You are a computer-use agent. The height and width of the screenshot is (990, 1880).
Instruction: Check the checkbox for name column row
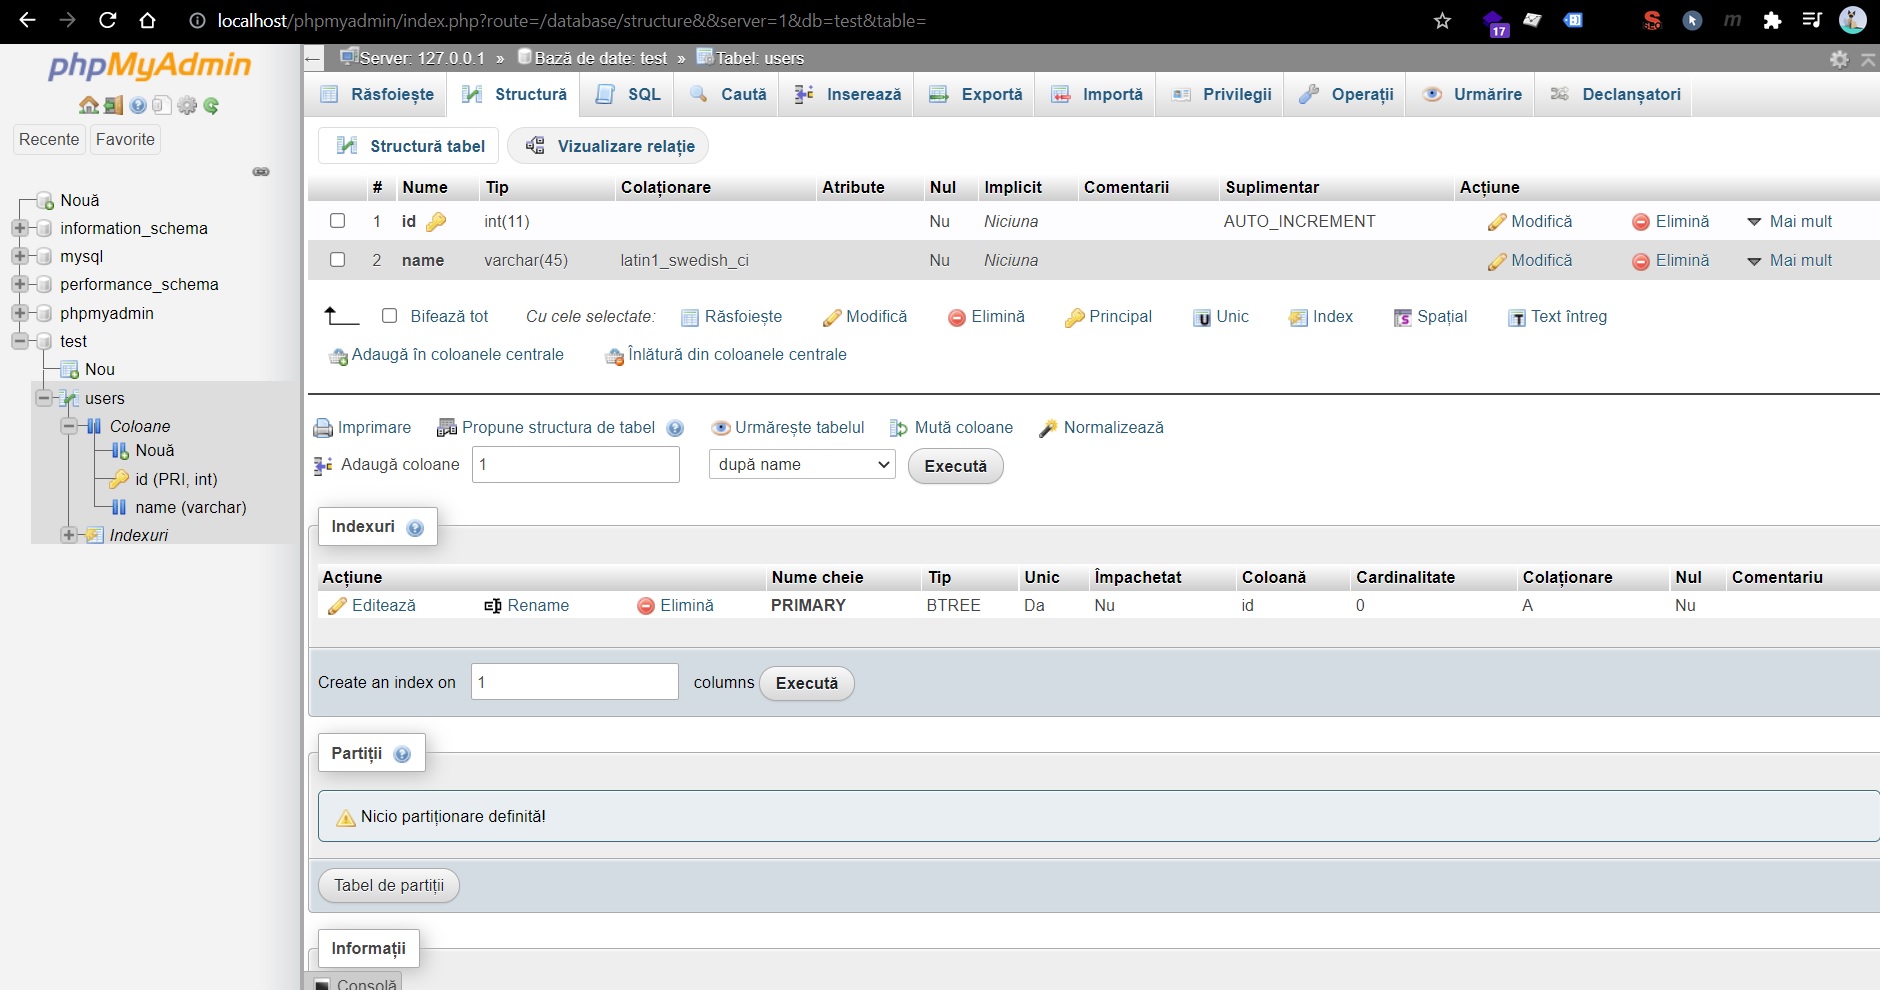coord(338,260)
